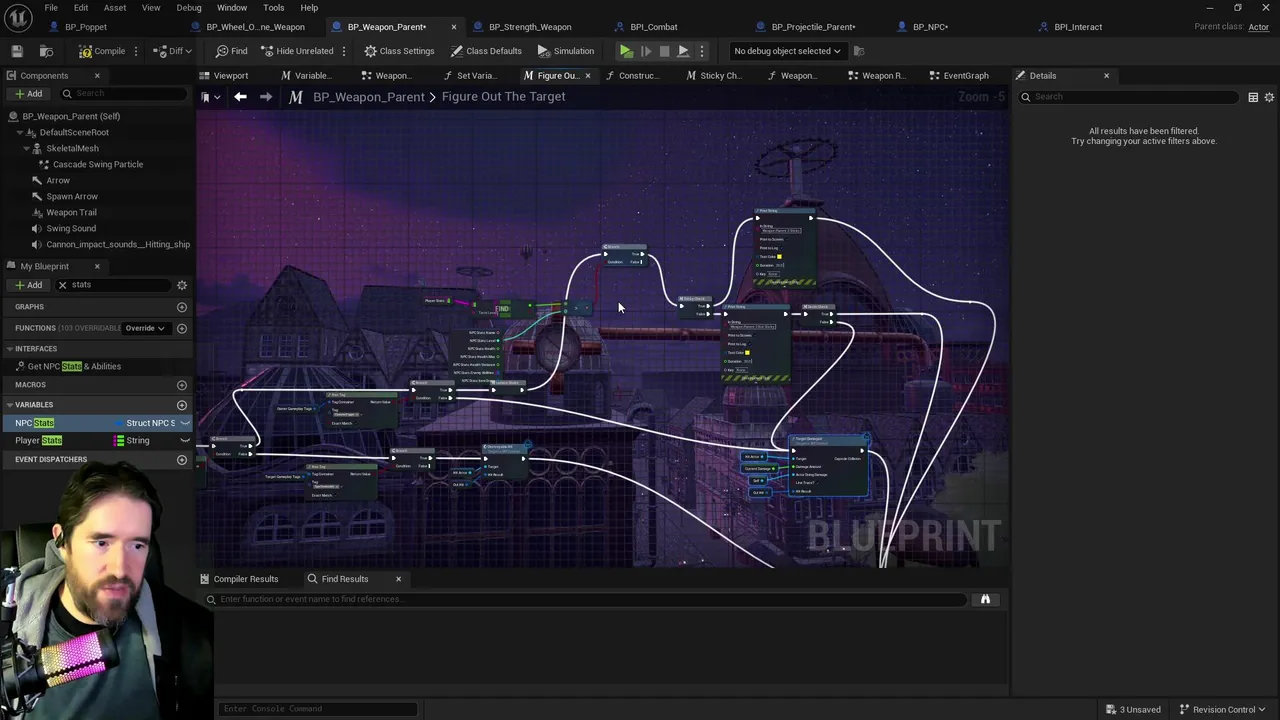Open the function Override dropdown
The width and height of the screenshot is (1280, 720).
coord(145,328)
